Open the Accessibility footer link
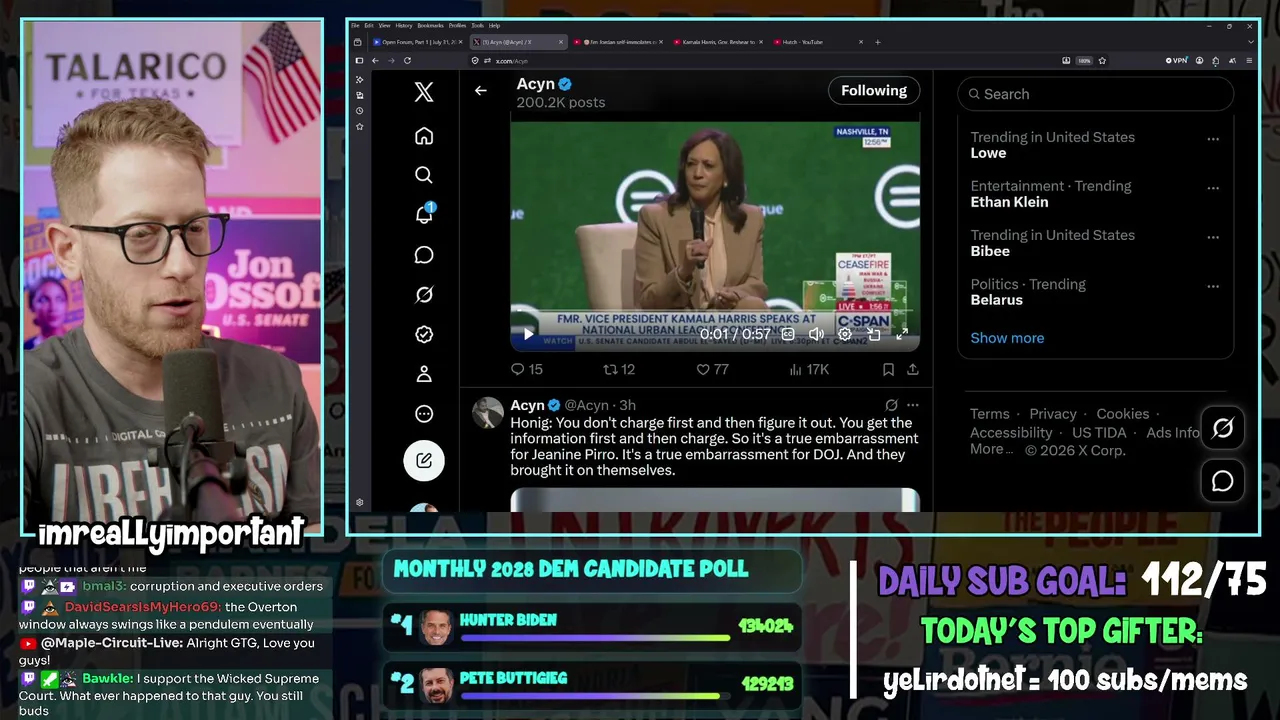This screenshot has height=720, width=1280. (1011, 433)
